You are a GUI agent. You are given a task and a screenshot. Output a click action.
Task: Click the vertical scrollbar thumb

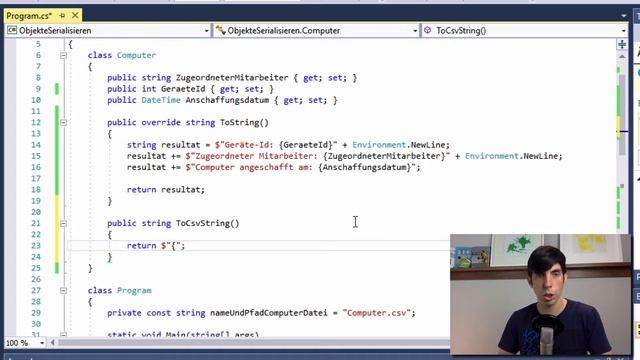coord(622,114)
